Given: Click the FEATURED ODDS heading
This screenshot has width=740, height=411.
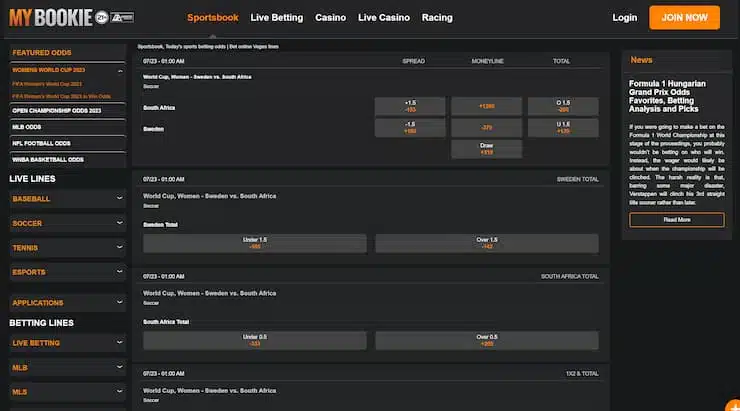Looking at the screenshot, I should point(42,53).
